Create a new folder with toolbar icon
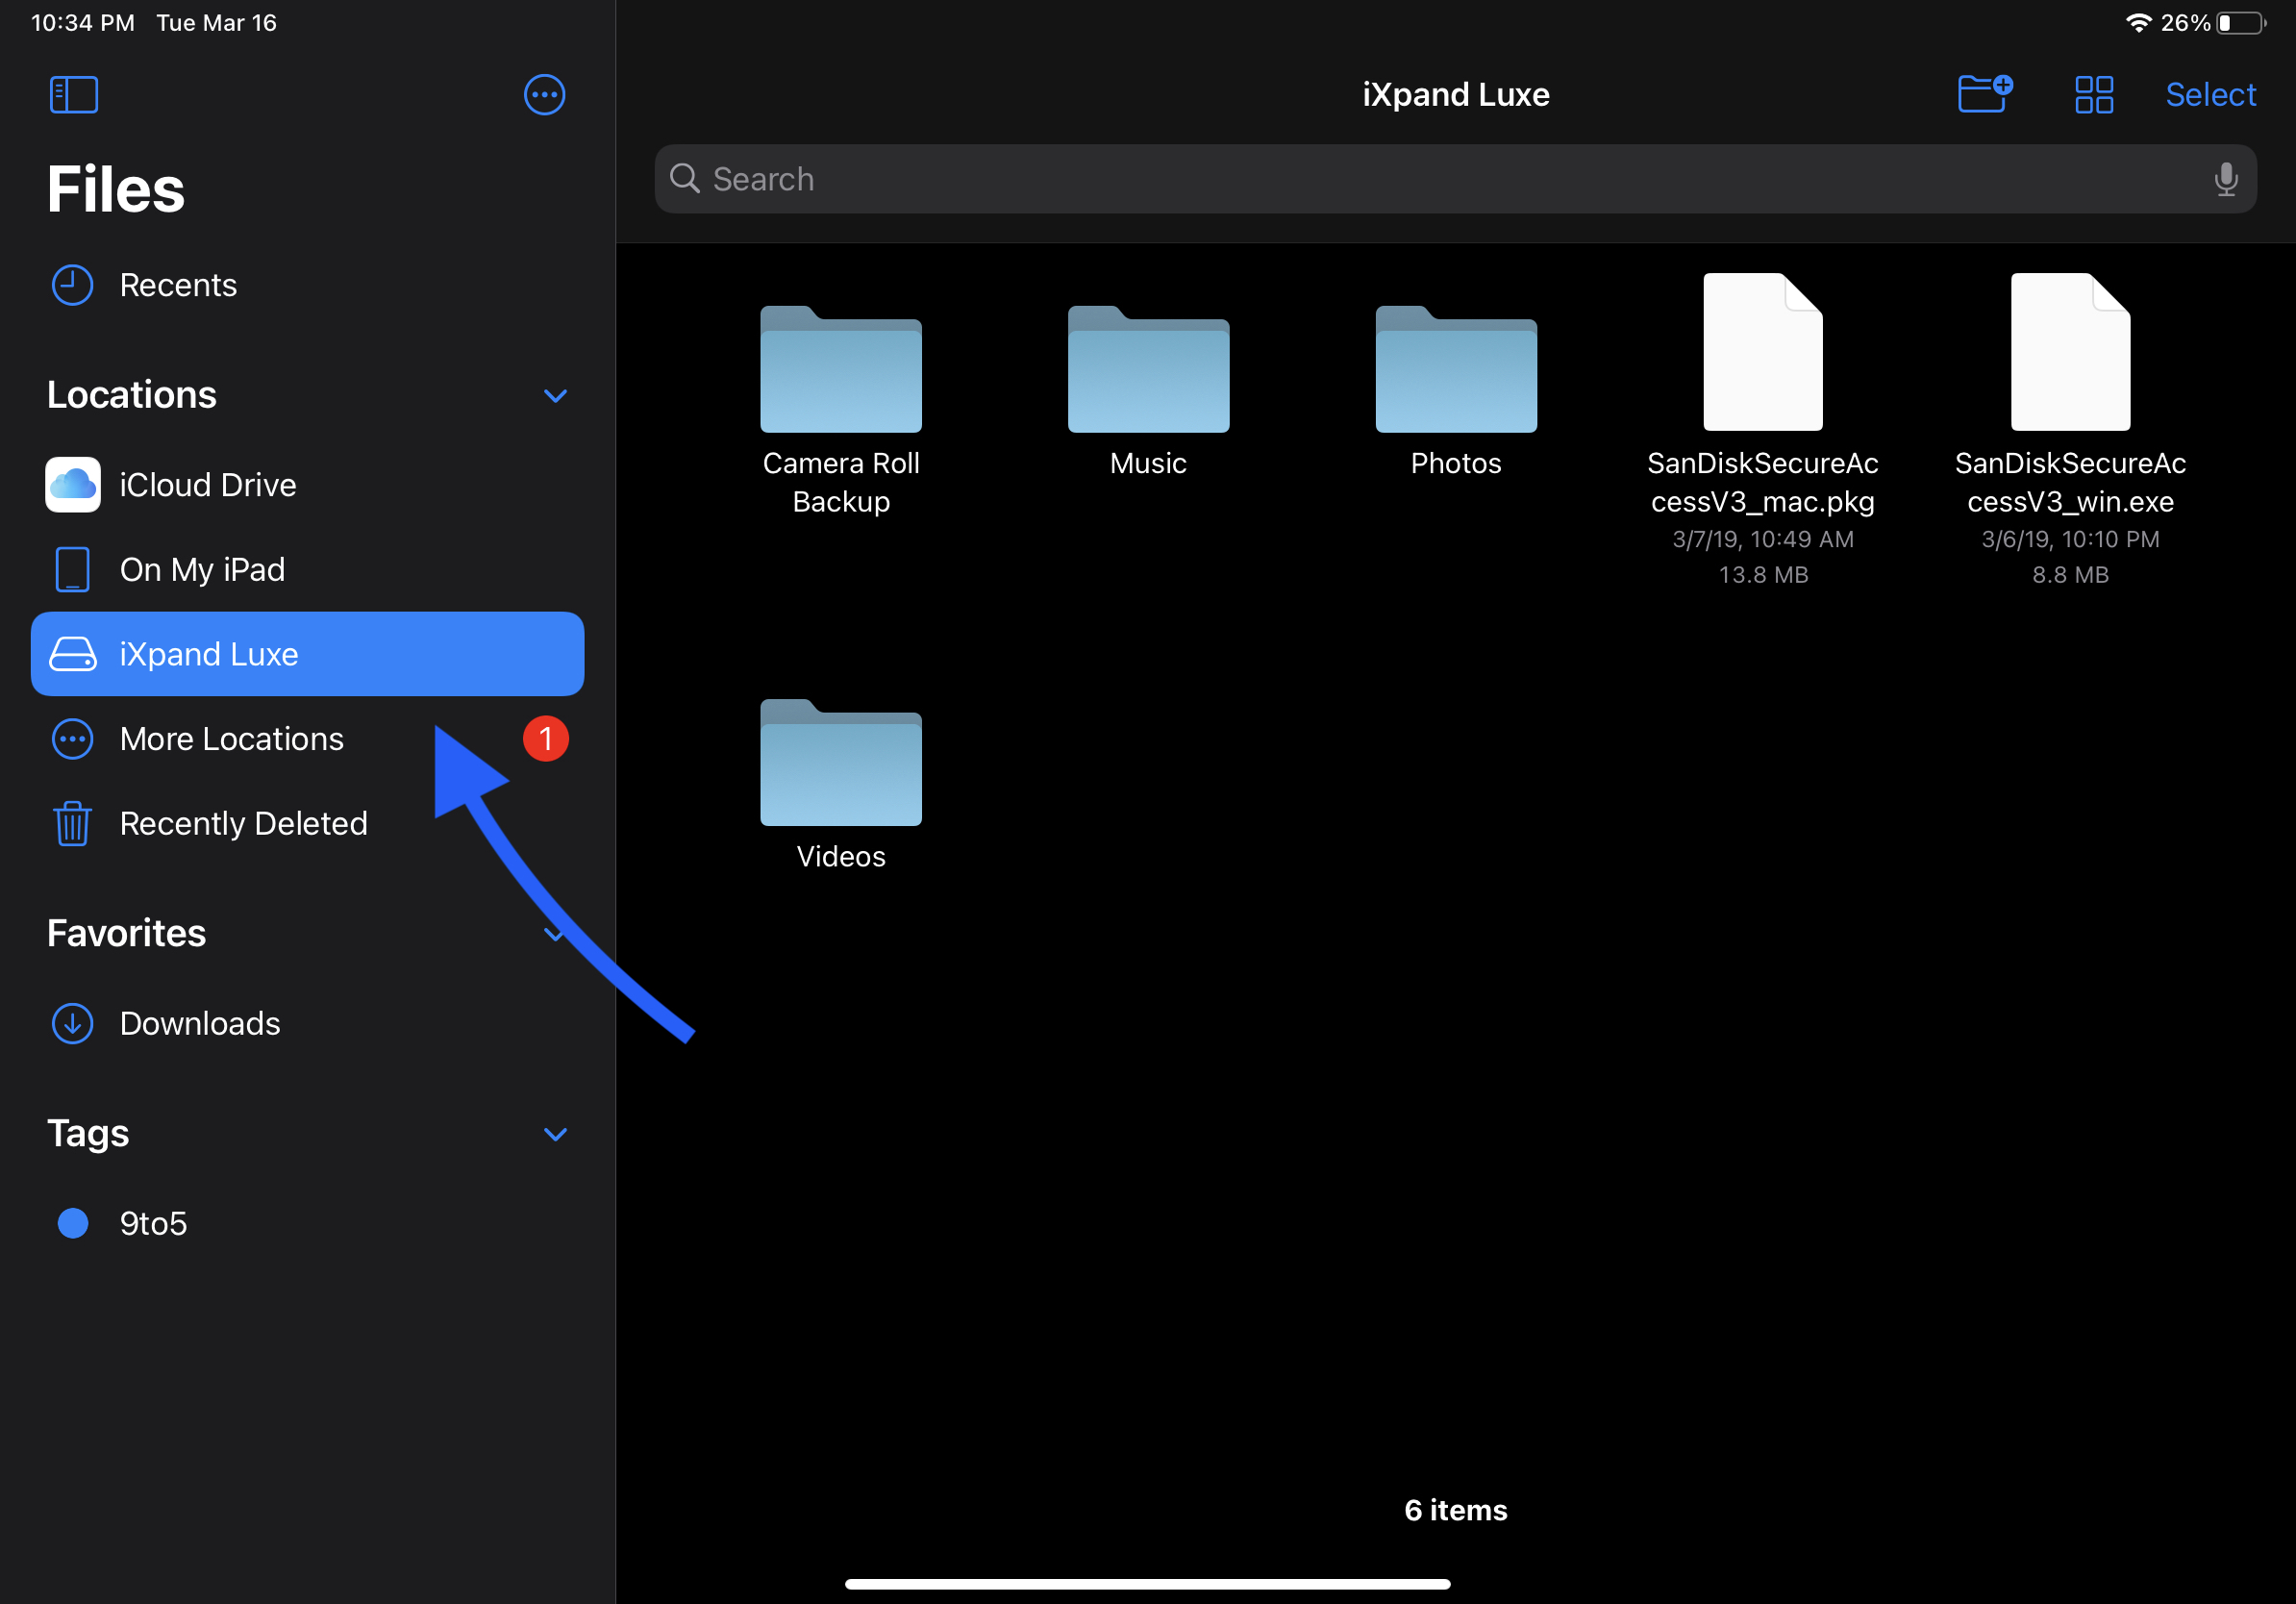Image resolution: width=2296 pixels, height=1604 pixels. coord(1984,95)
